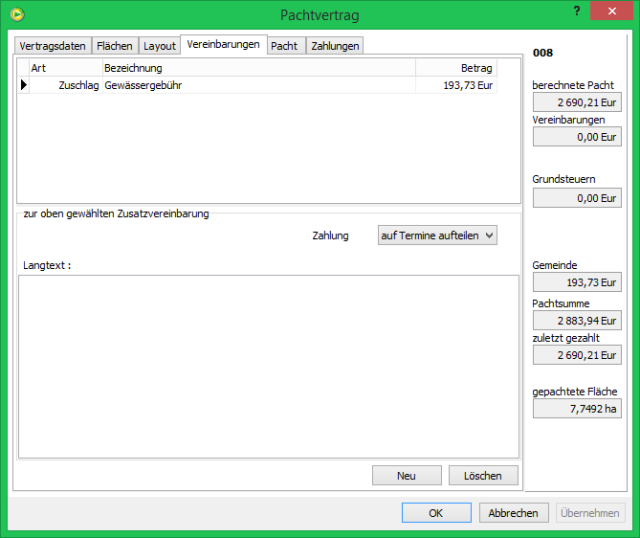The image size is (640, 538).
Task: Click the Neu button
Action: (x=406, y=476)
